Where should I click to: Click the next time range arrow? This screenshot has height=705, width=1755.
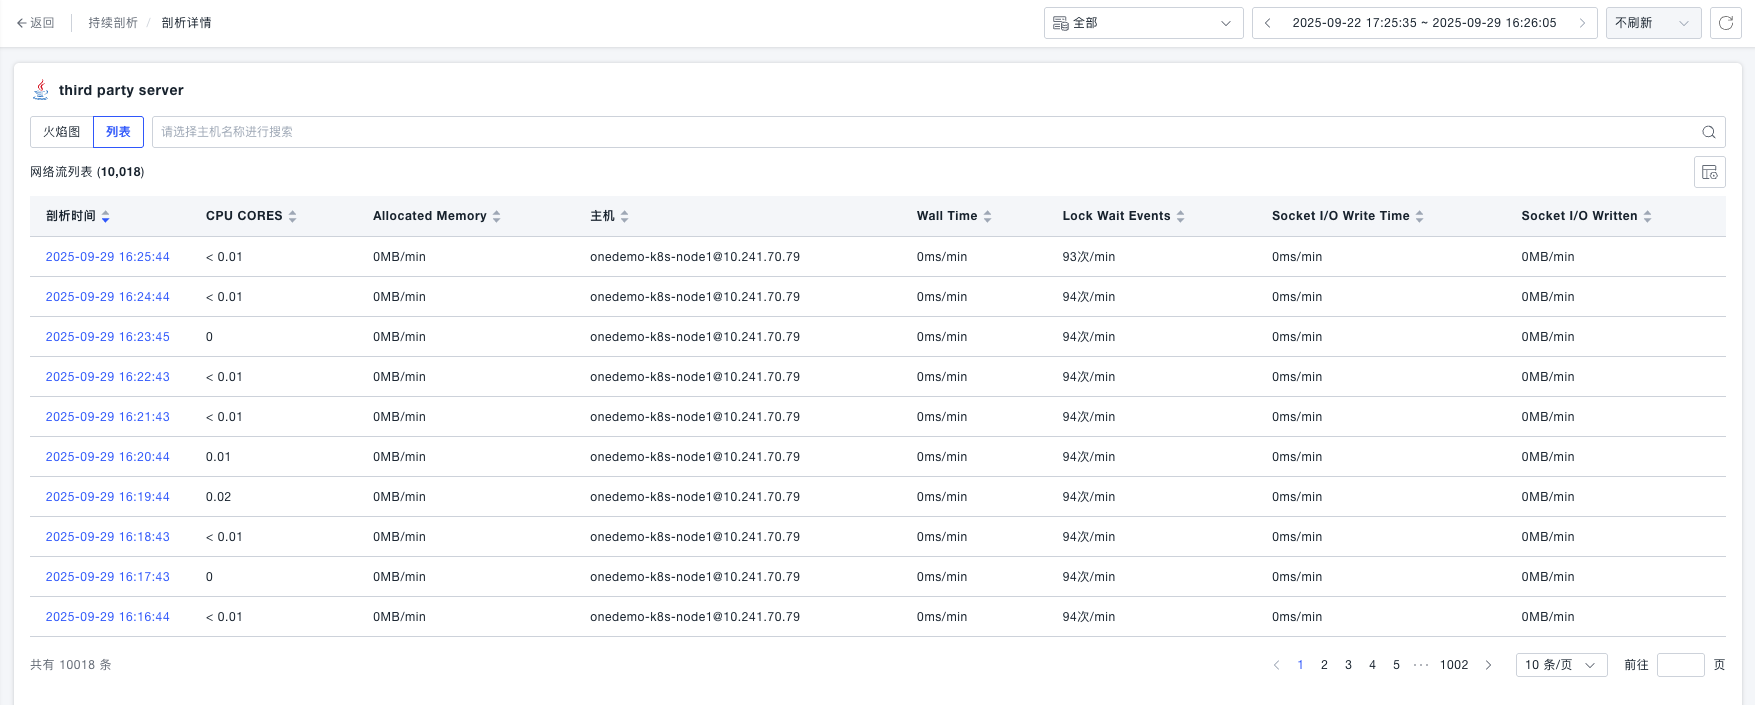[1582, 23]
